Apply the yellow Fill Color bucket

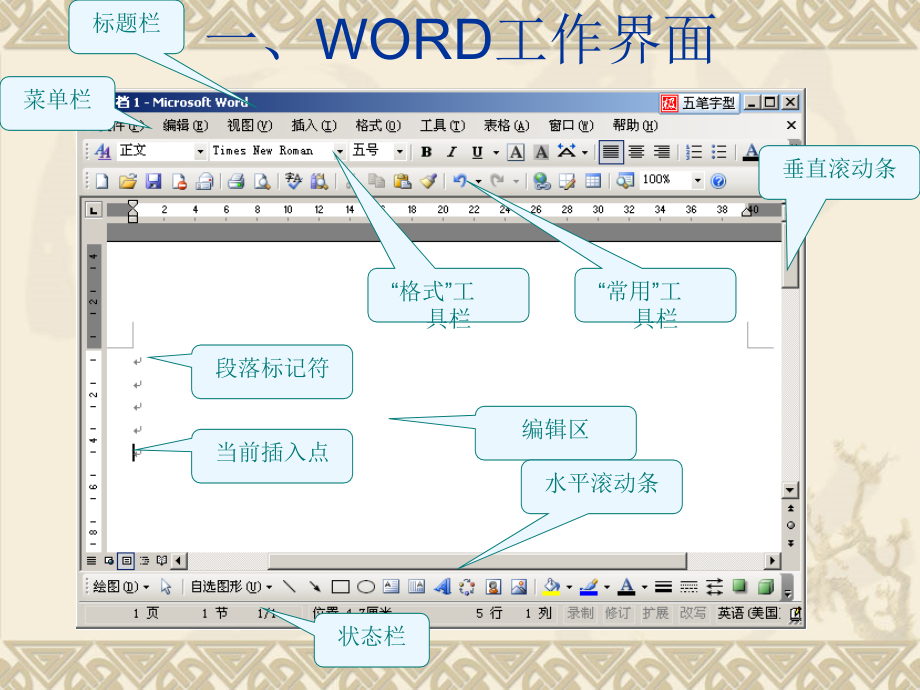(552, 586)
